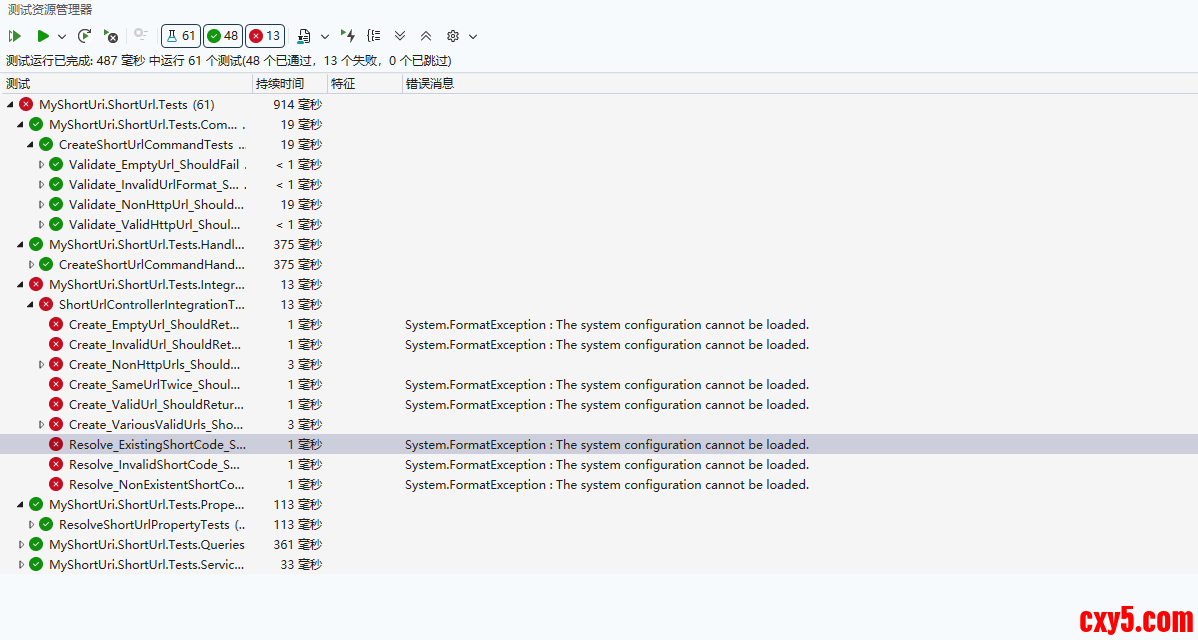The image size is (1198, 640).
Task: Open the Run button dropdown arrow
Action: pyautogui.click(x=62, y=36)
